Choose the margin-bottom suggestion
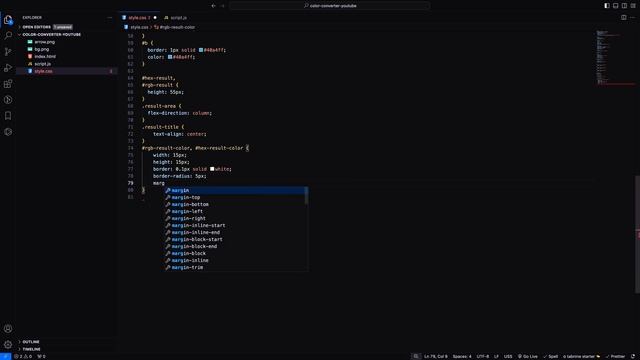640x360 pixels. tap(235, 204)
